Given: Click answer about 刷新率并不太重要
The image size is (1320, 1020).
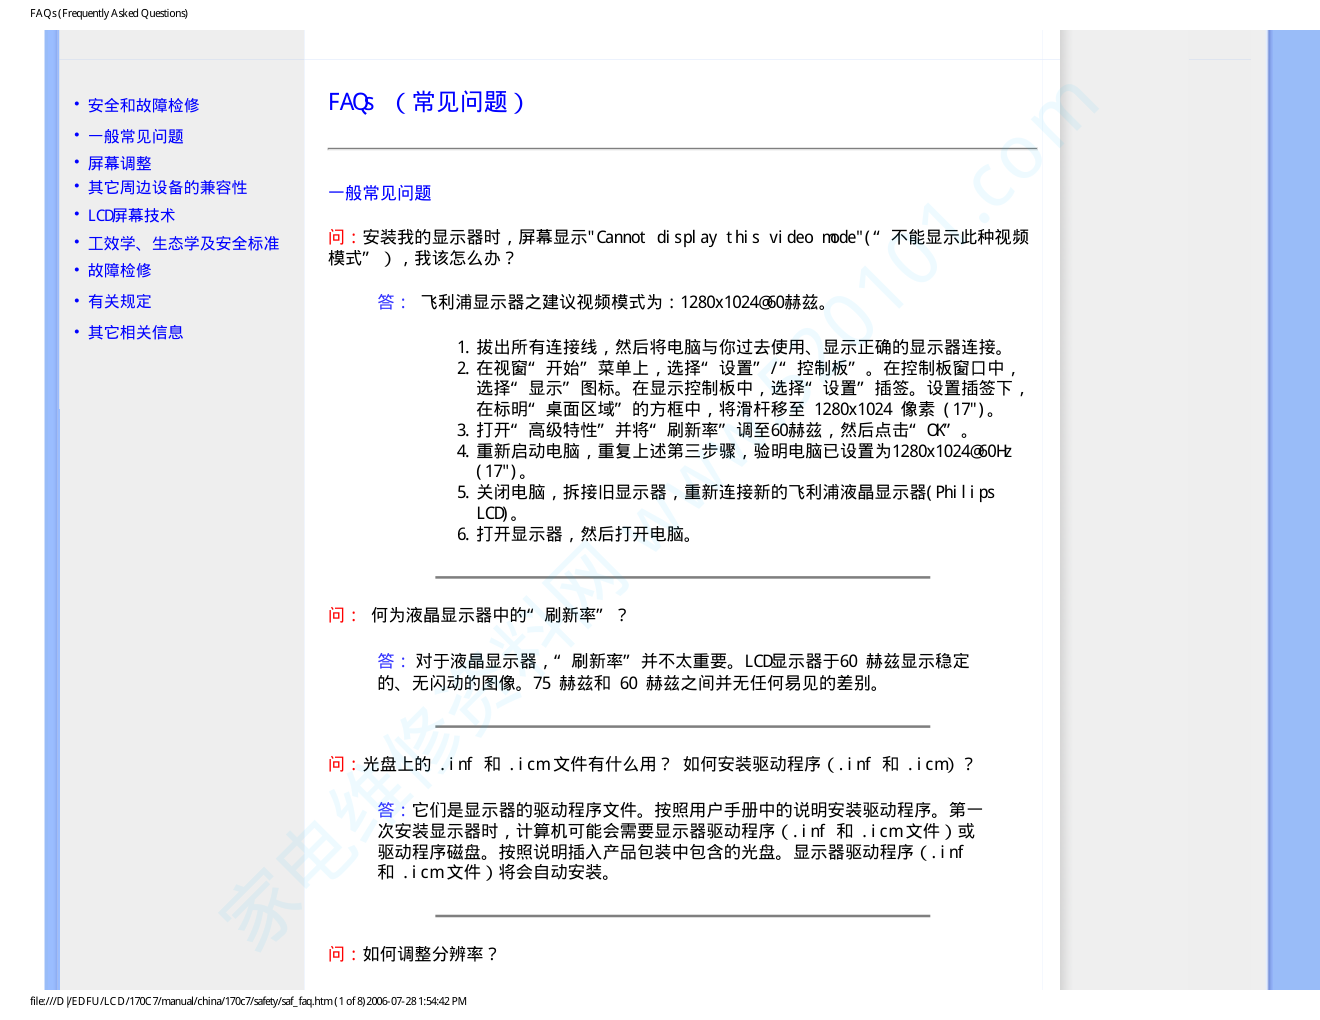Looking at the screenshot, I should [673, 672].
